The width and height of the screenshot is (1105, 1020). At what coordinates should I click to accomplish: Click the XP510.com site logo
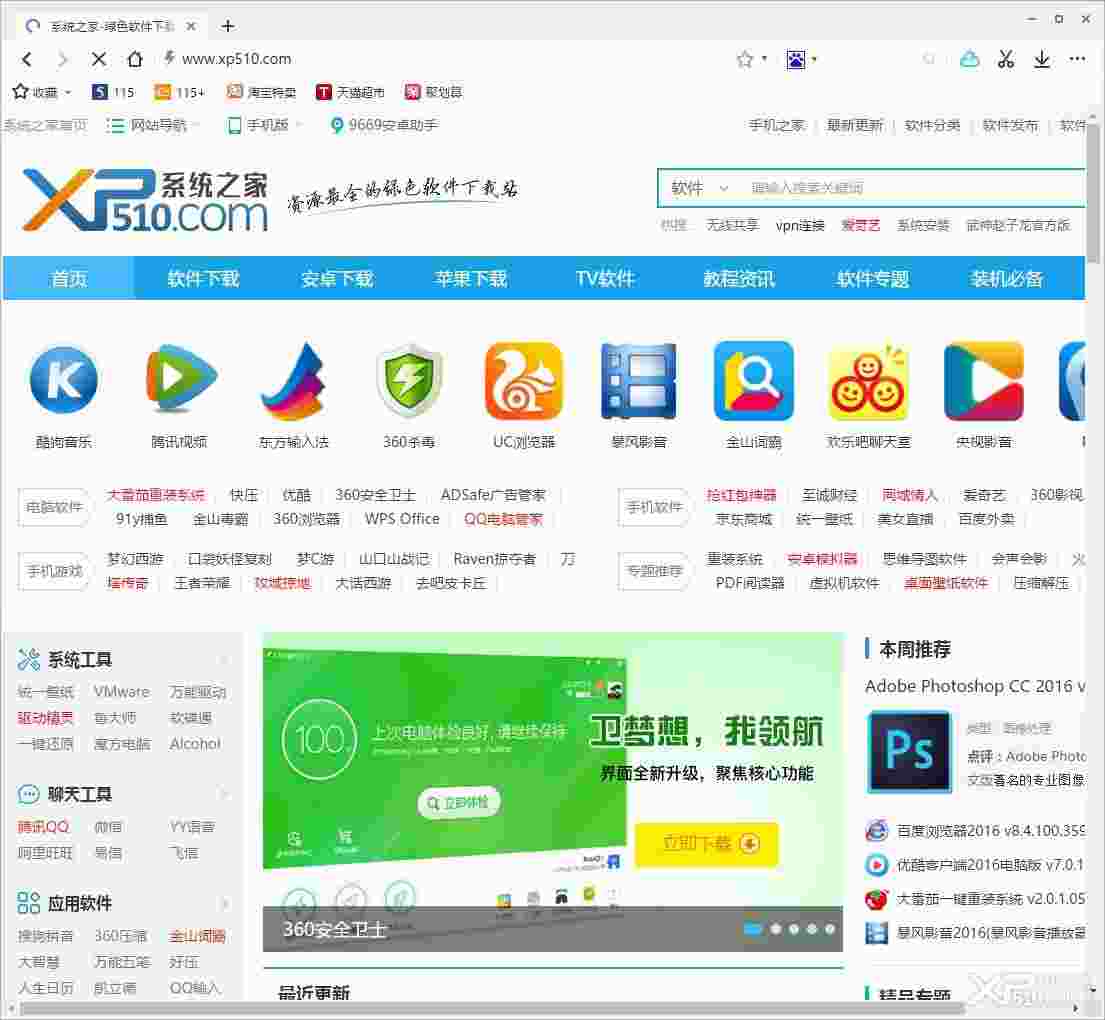pos(145,200)
